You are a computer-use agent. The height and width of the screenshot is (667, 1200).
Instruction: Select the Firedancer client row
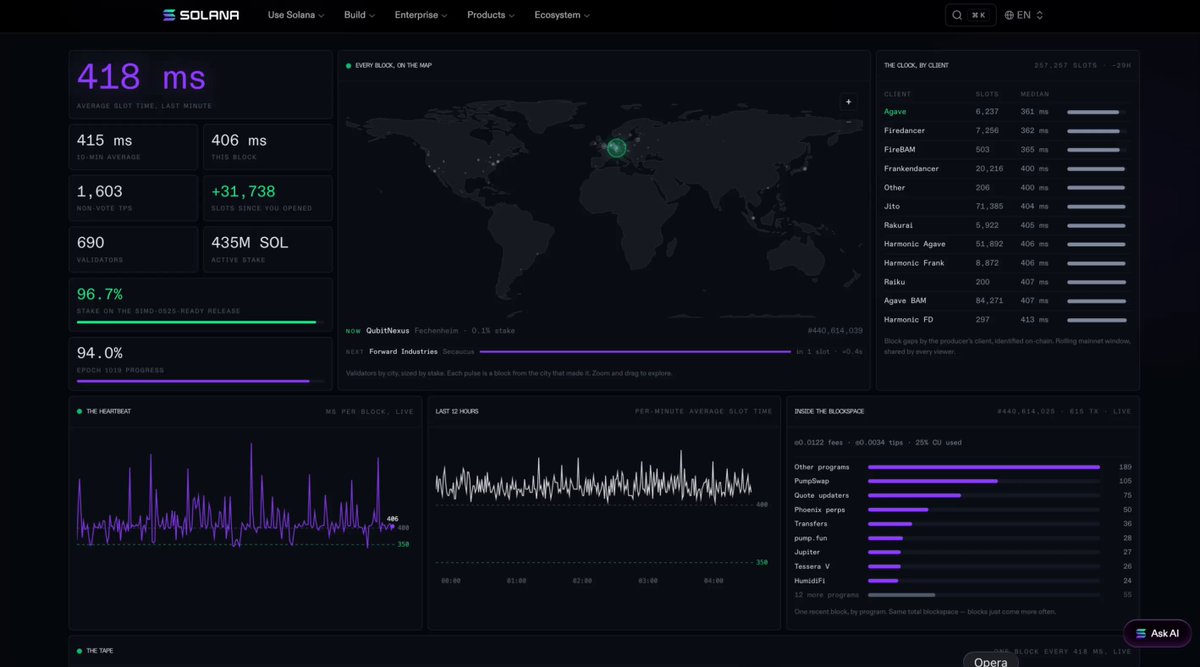pyautogui.click(x=1005, y=131)
